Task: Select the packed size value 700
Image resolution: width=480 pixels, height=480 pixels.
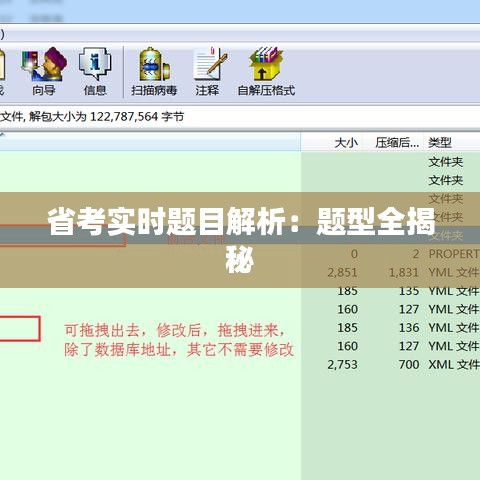Action: point(409,364)
